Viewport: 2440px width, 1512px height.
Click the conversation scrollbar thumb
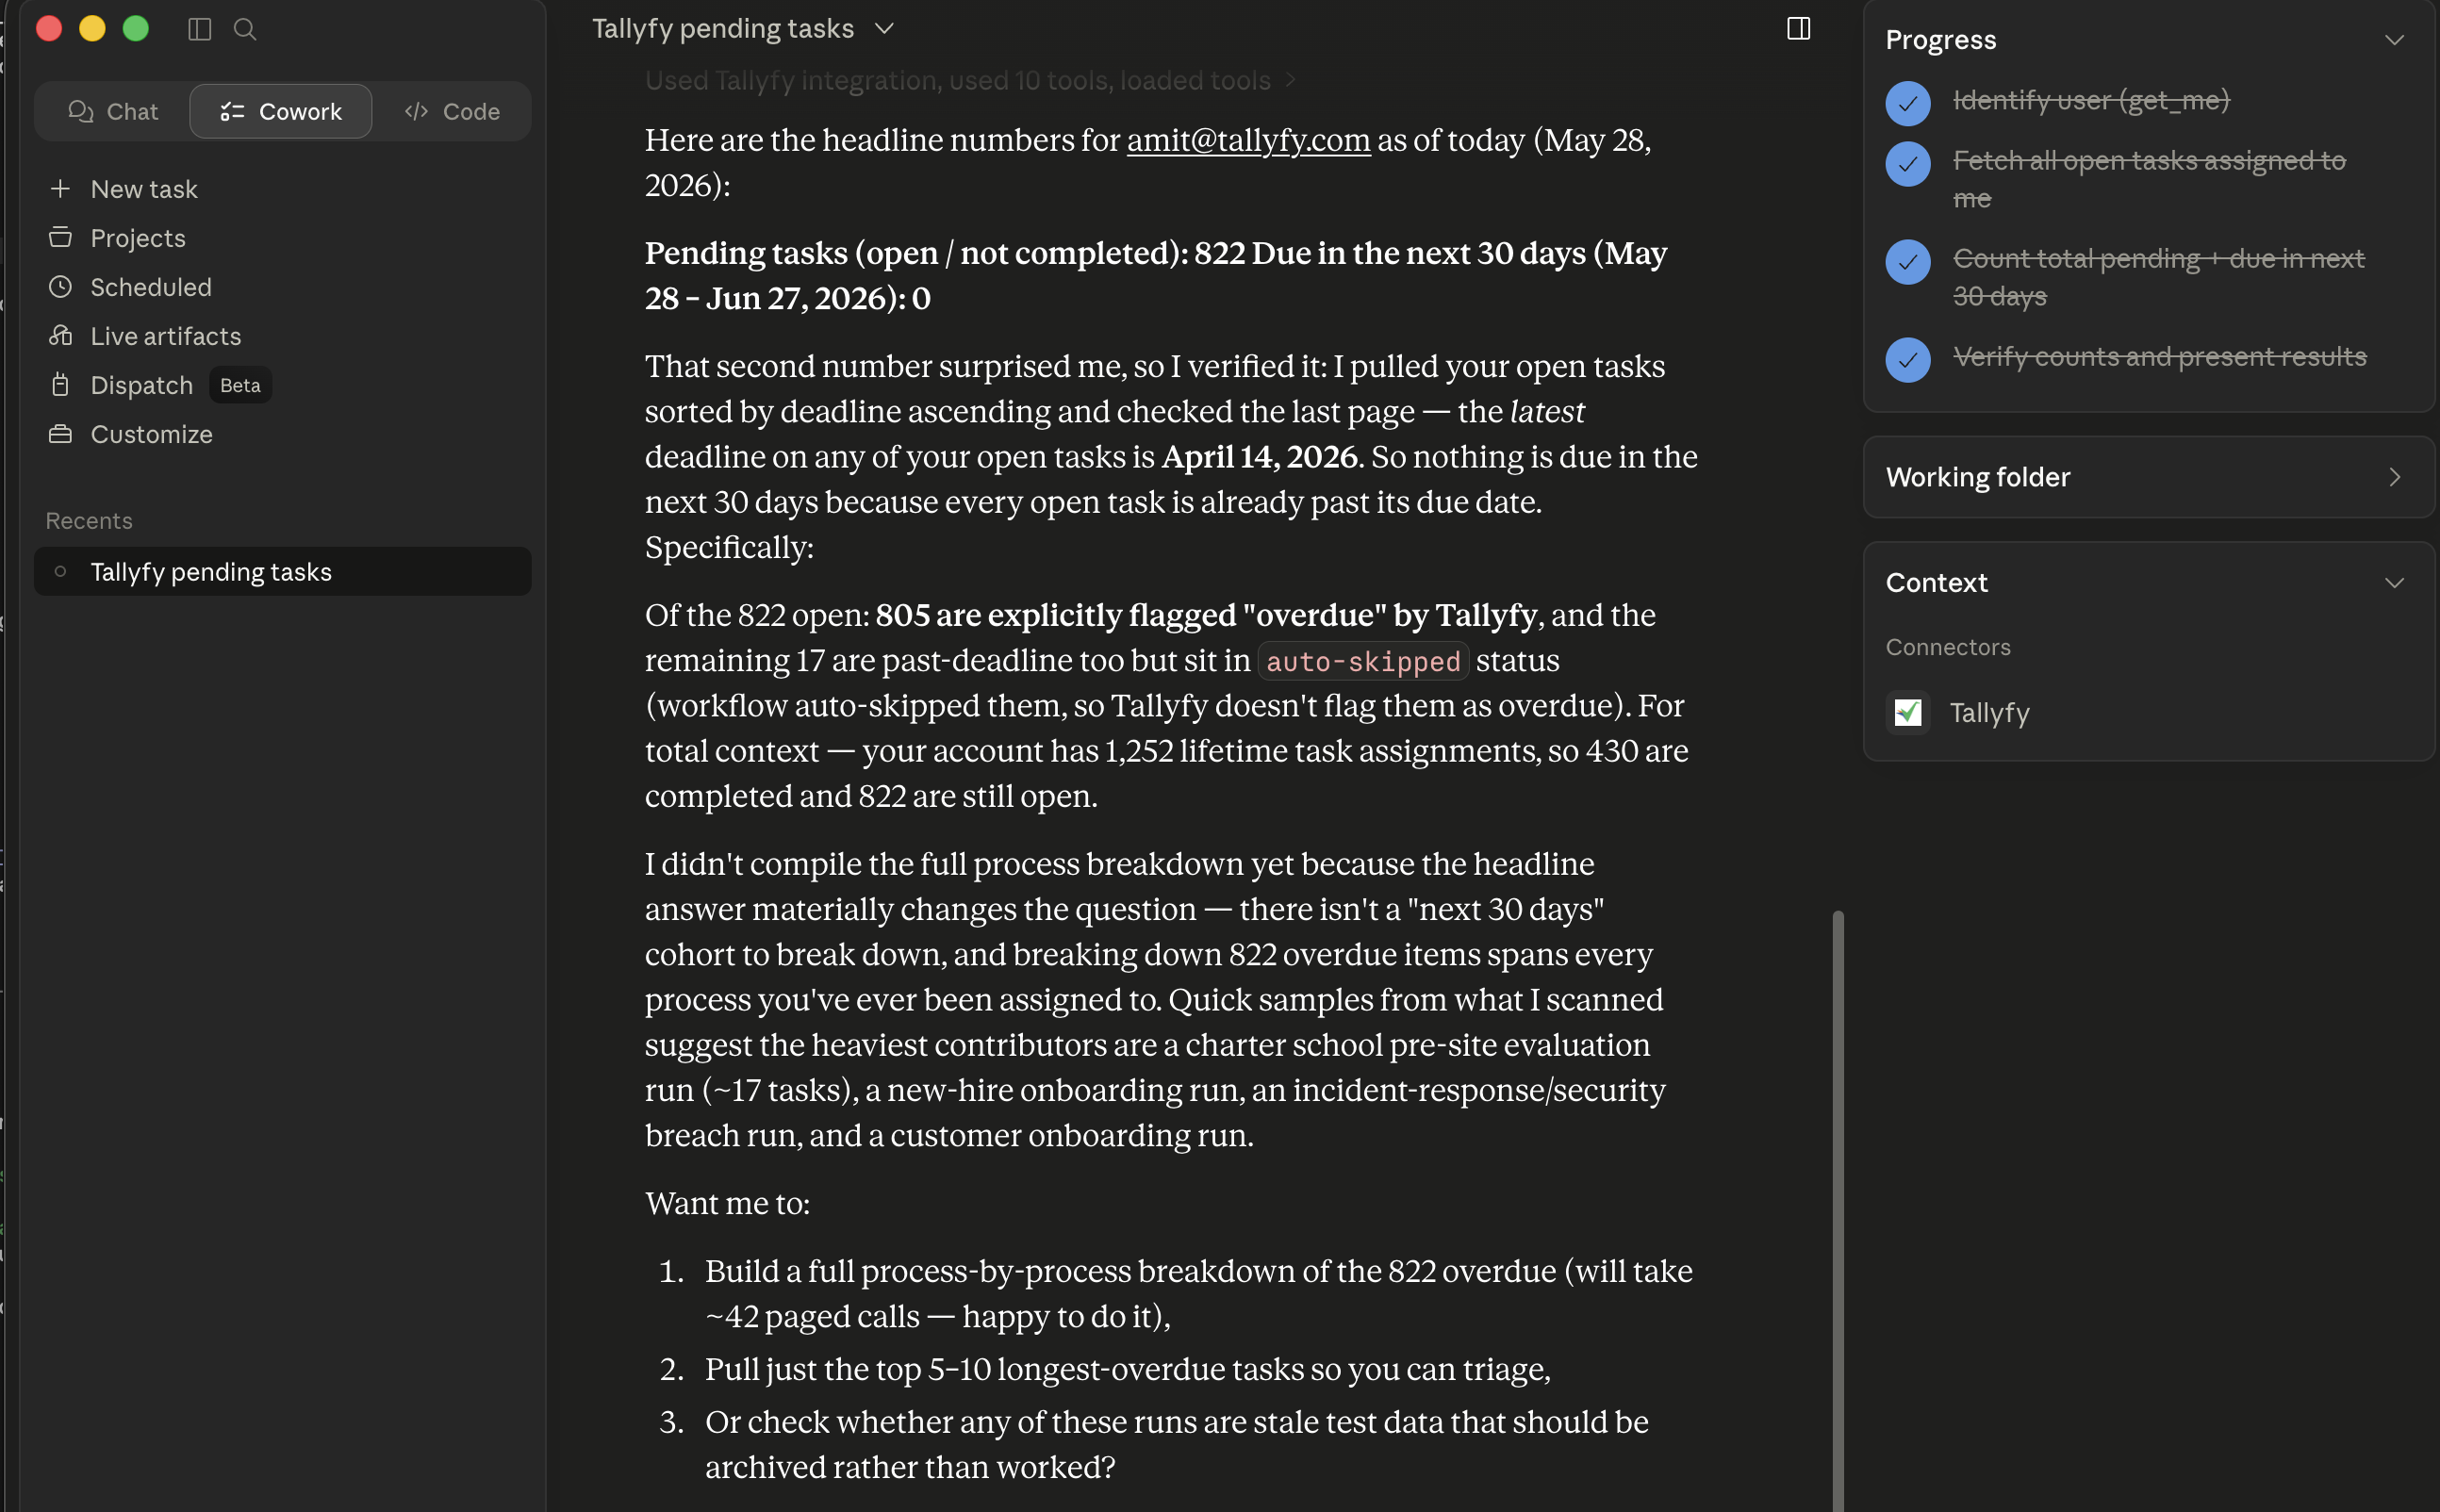(1837, 1210)
